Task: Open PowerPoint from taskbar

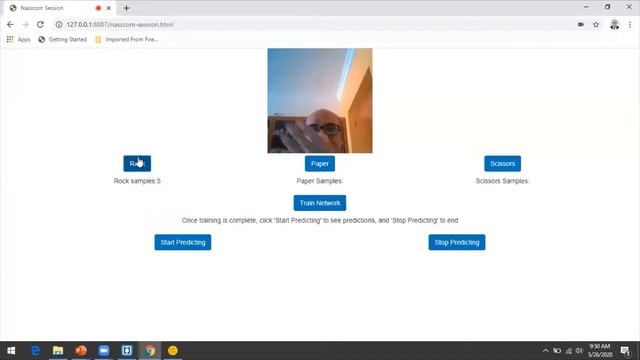Action: [81, 351]
